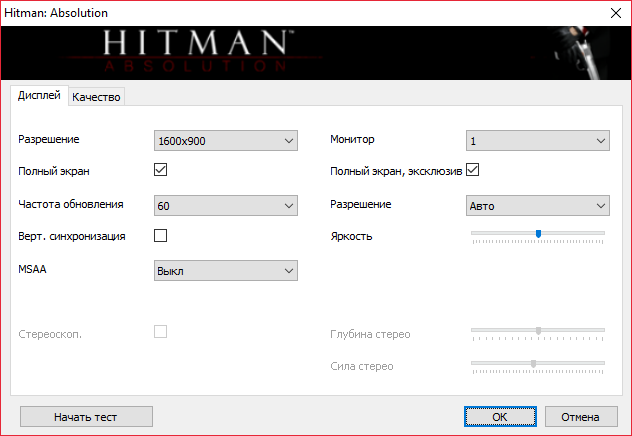Open the Частота обновления dropdown showing 60
Image resolution: width=632 pixels, height=436 pixels.
tap(226, 206)
